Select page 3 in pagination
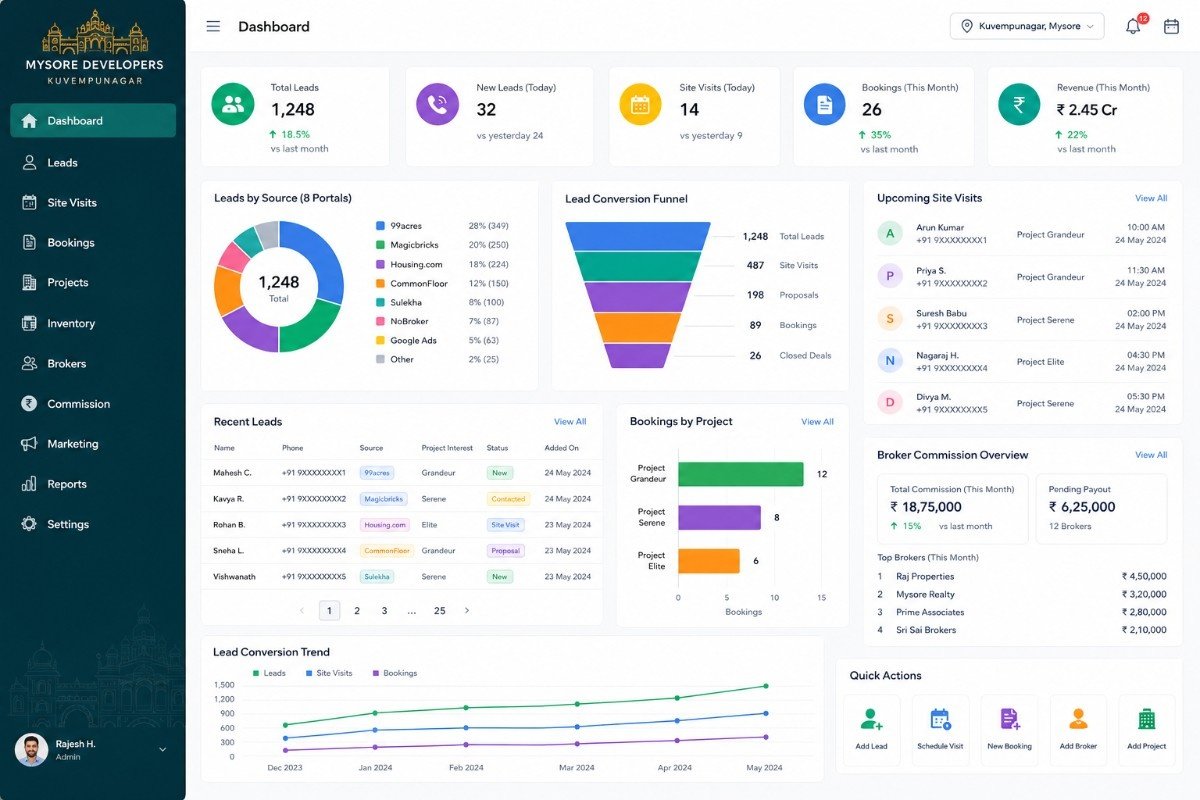1200x800 pixels. tap(384, 610)
